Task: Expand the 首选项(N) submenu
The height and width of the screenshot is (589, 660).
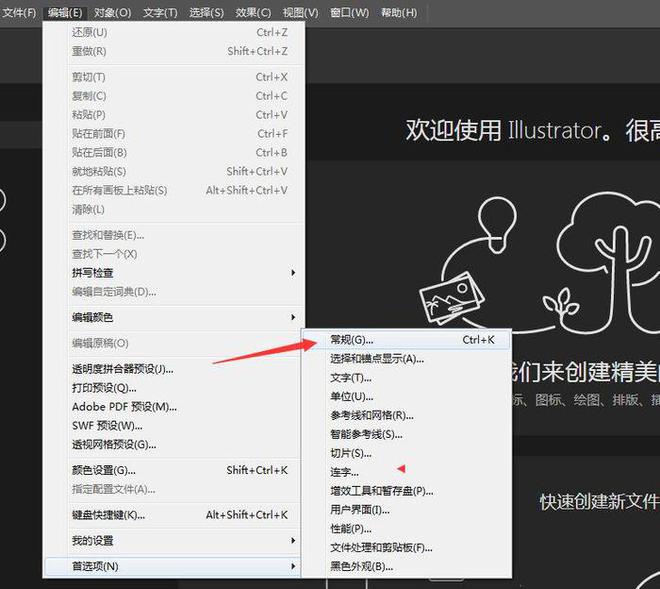Action: pyautogui.click(x=173, y=566)
